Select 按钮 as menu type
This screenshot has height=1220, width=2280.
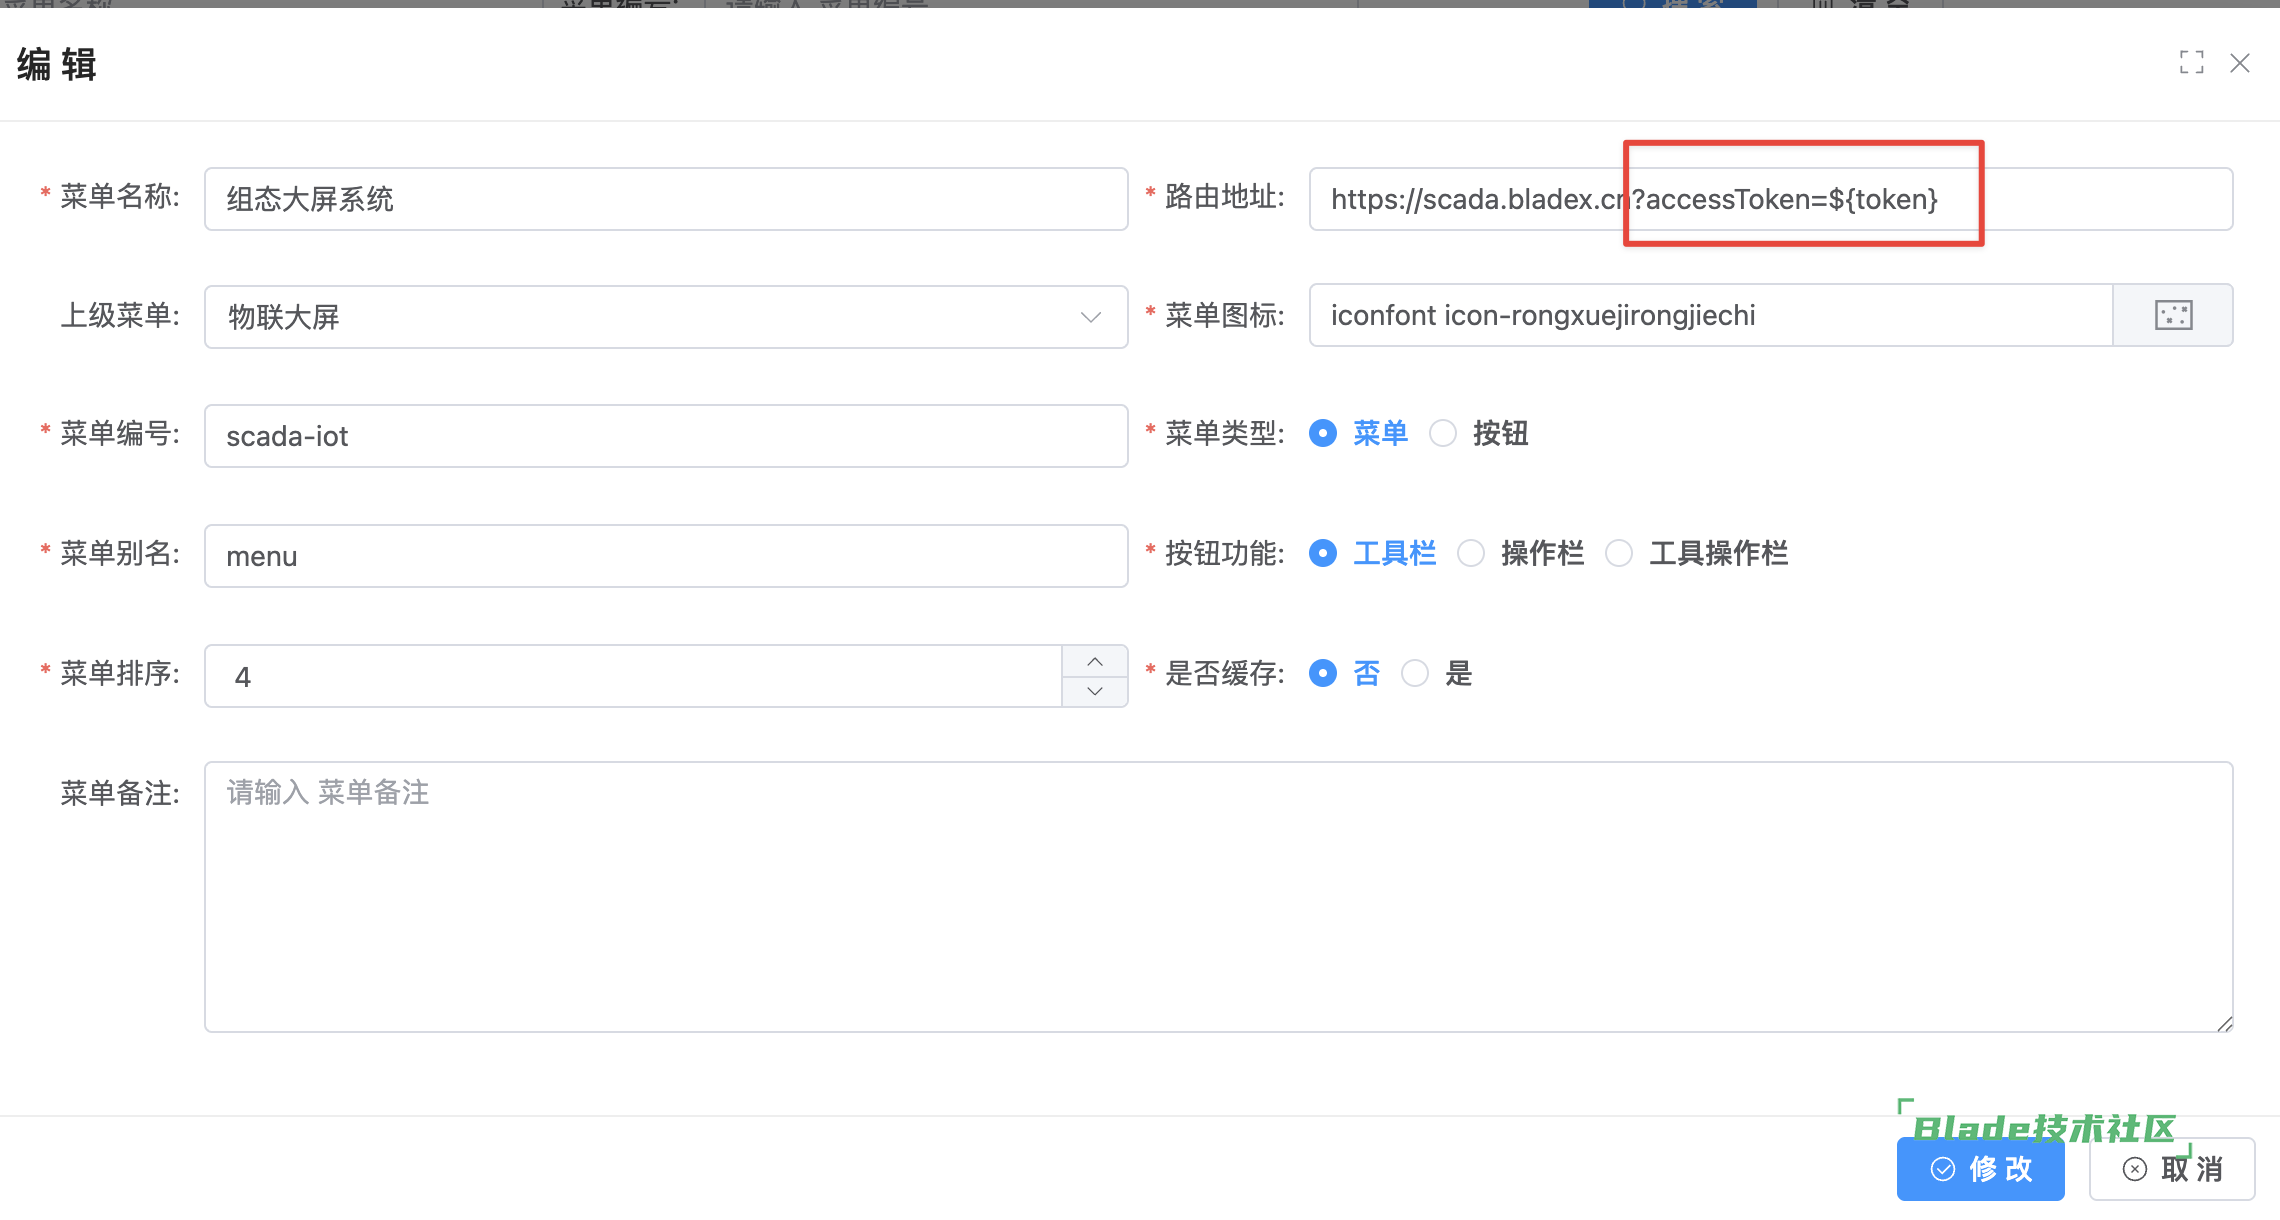1443,433
